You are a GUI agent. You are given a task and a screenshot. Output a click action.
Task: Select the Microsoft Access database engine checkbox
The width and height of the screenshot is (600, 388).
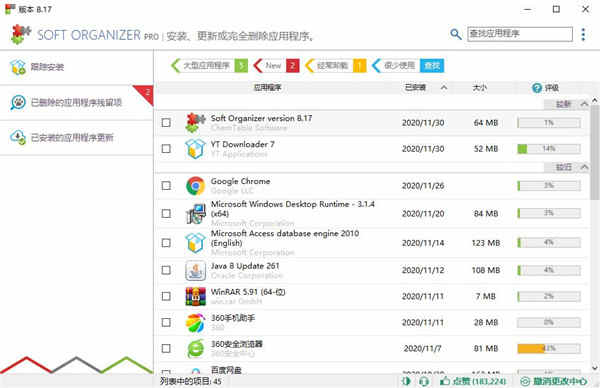[x=166, y=243]
